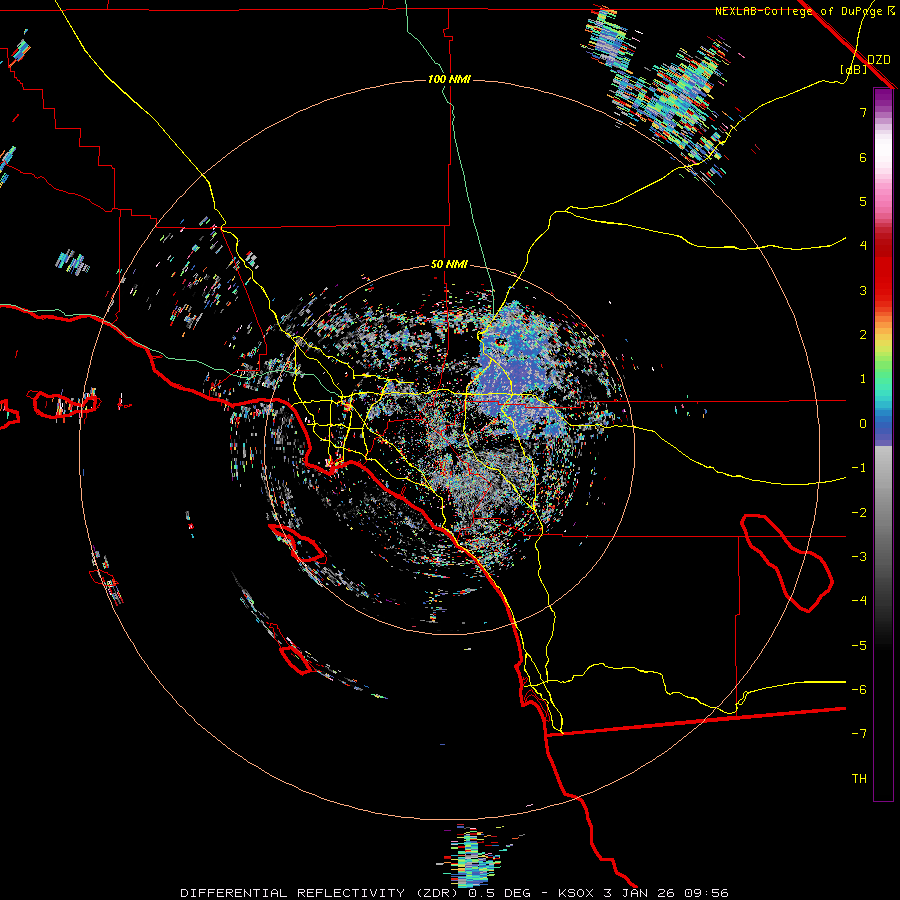Click the "50 NMI" range ring label
Image resolution: width=900 pixels, height=900 pixels.
click(x=449, y=265)
